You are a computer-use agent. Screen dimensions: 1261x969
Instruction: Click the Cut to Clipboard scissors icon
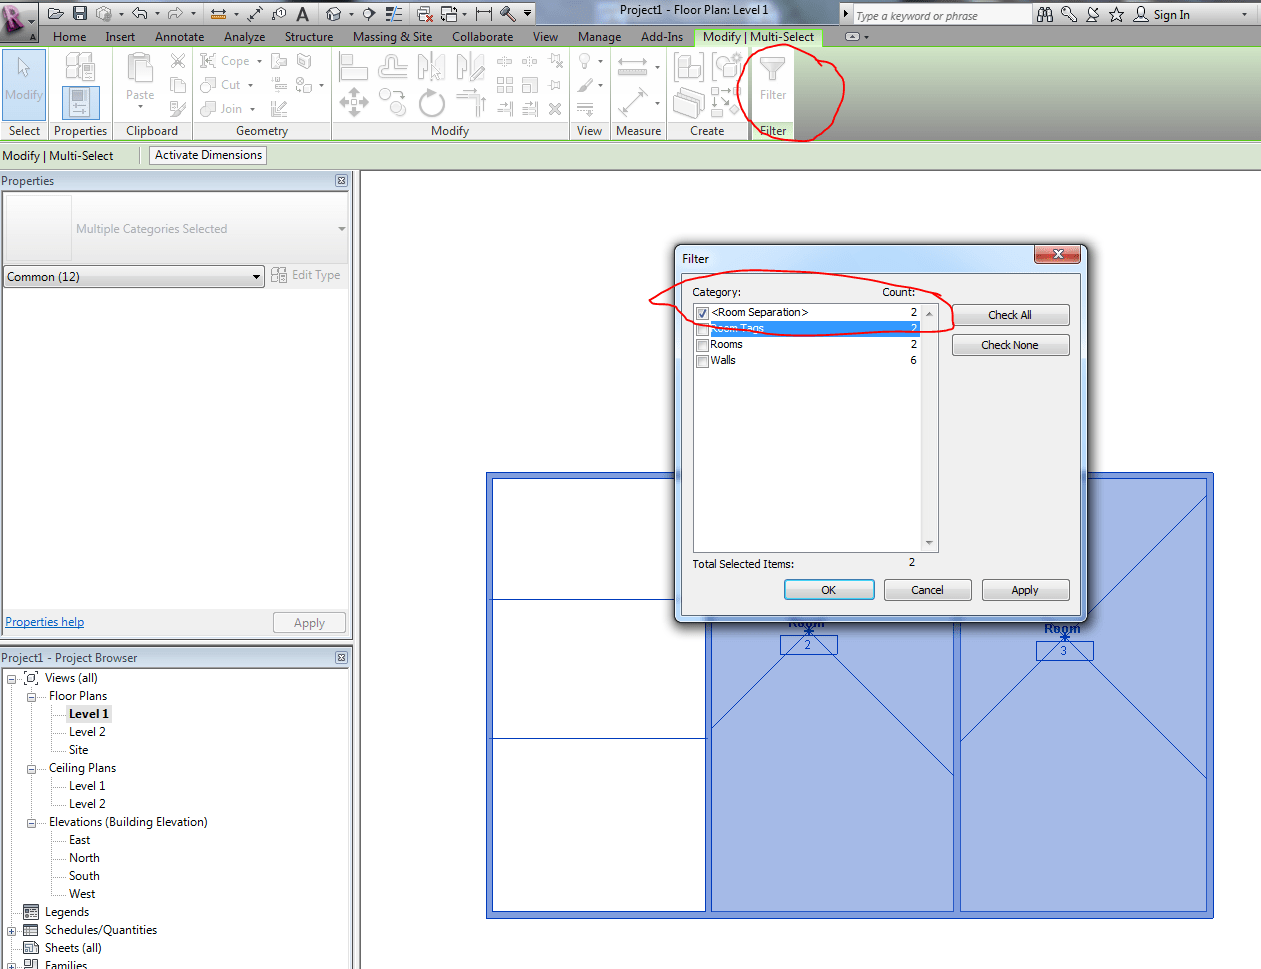point(178,61)
